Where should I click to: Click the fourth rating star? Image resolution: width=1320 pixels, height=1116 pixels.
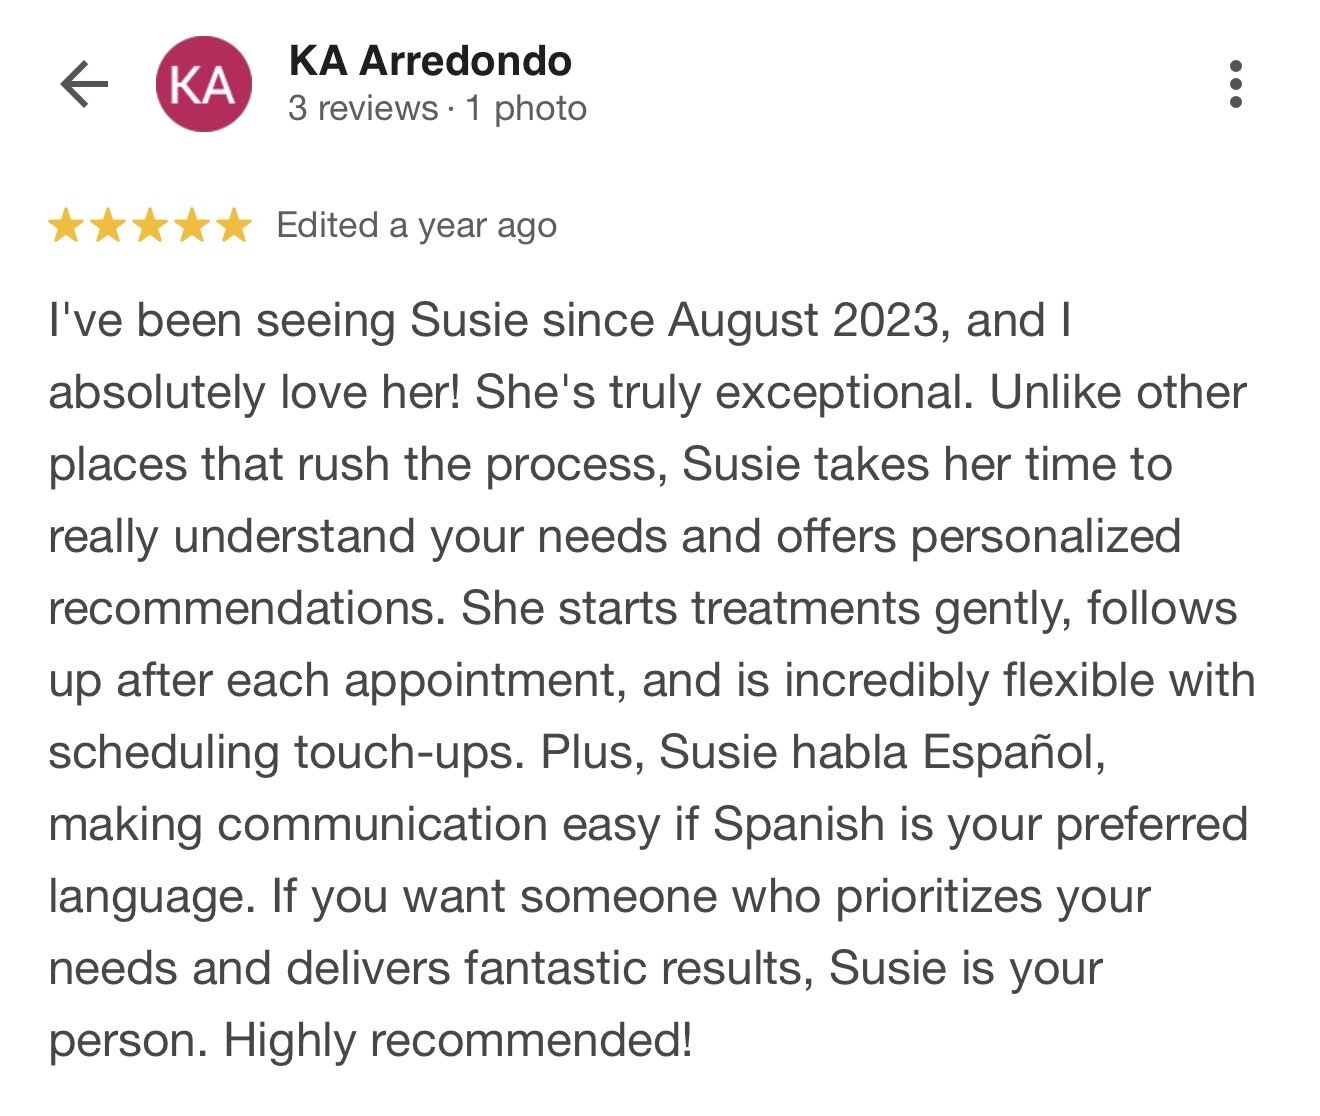click(192, 226)
